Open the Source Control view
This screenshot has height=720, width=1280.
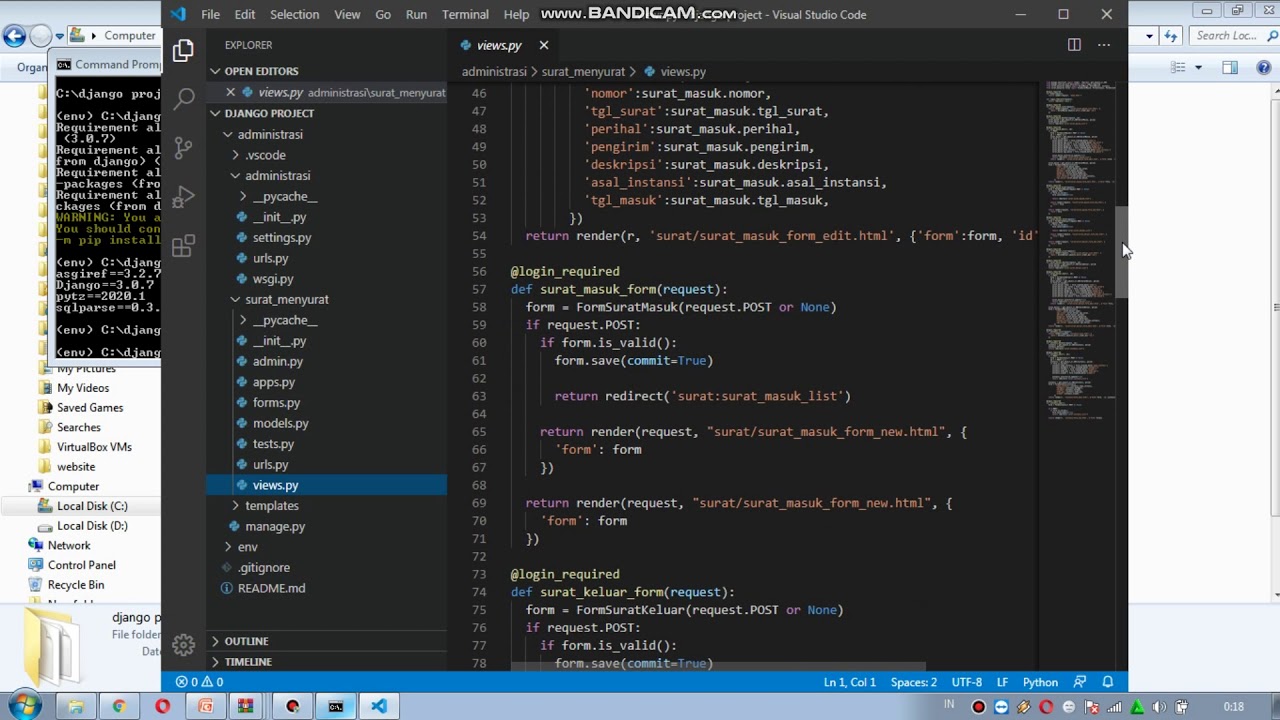point(183,148)
